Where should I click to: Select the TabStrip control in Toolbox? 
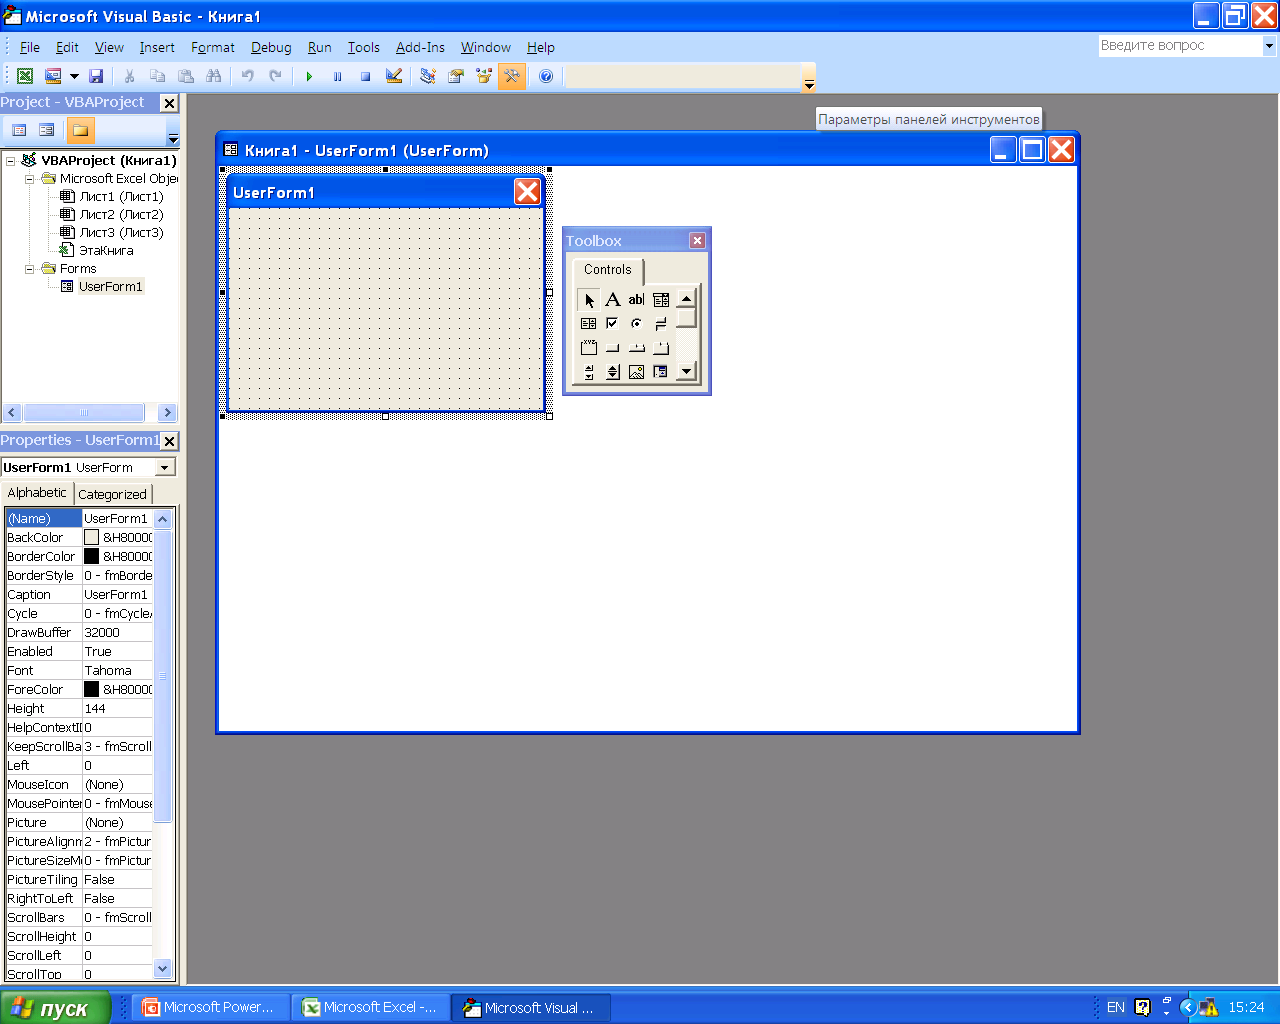pyautogui.click(x=636, y=348)
